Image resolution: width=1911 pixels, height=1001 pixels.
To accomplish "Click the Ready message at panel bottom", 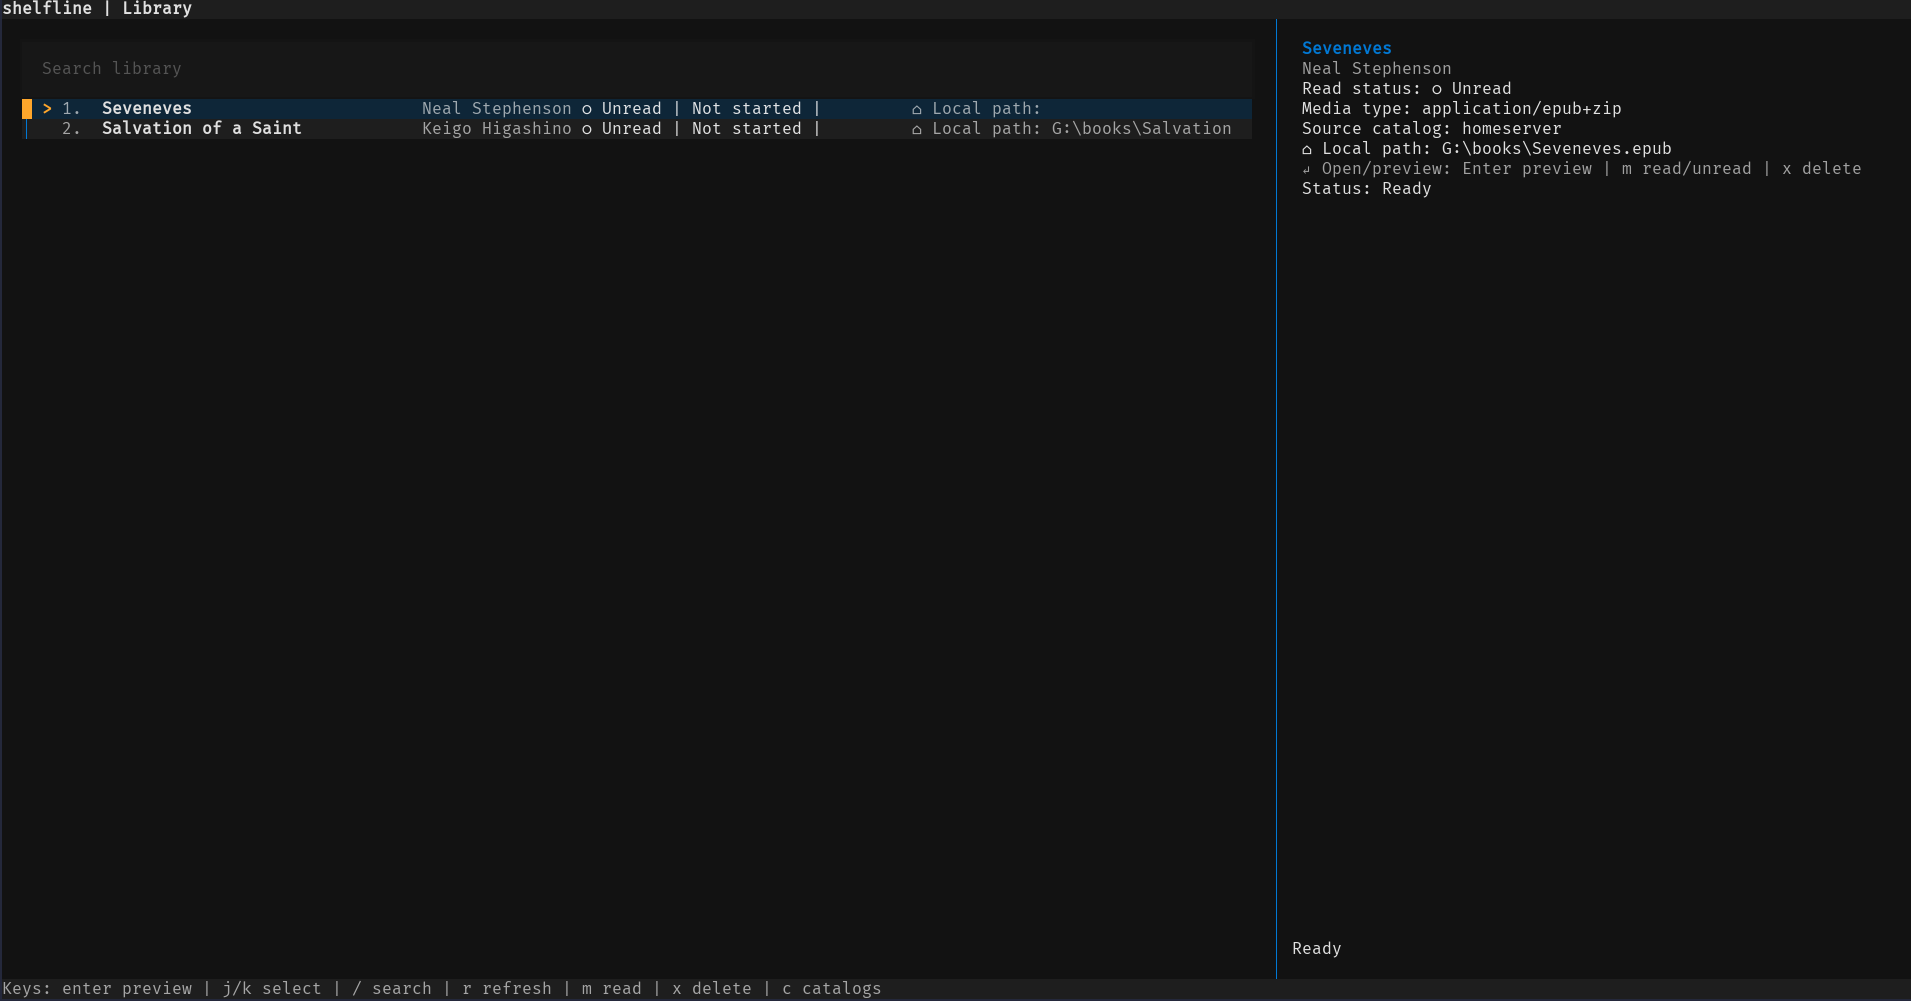I will click(x=1317, y=948).
